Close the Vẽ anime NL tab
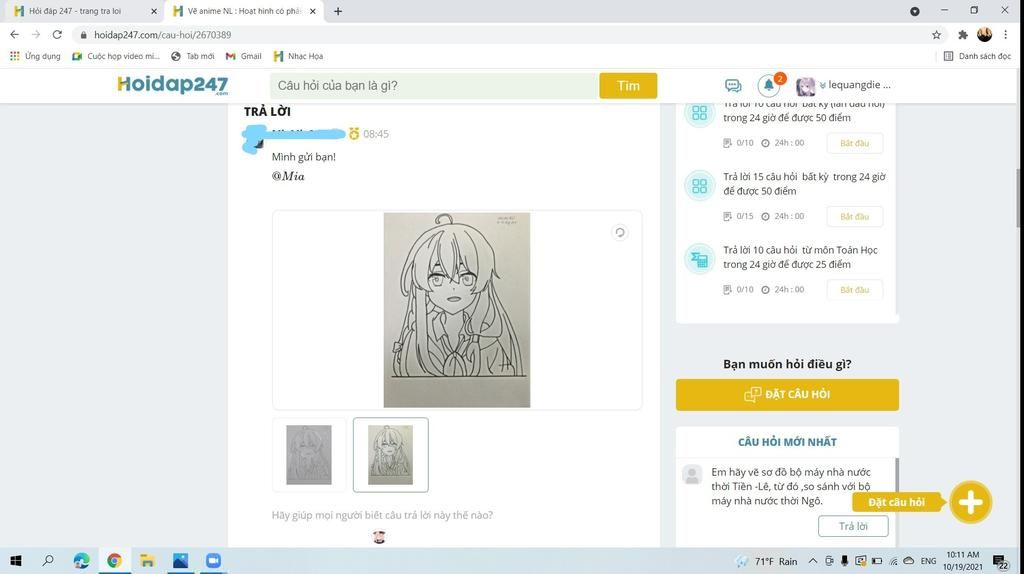Image resolution: width=1024 pixels, height=574 pixels. coord(313,11)
